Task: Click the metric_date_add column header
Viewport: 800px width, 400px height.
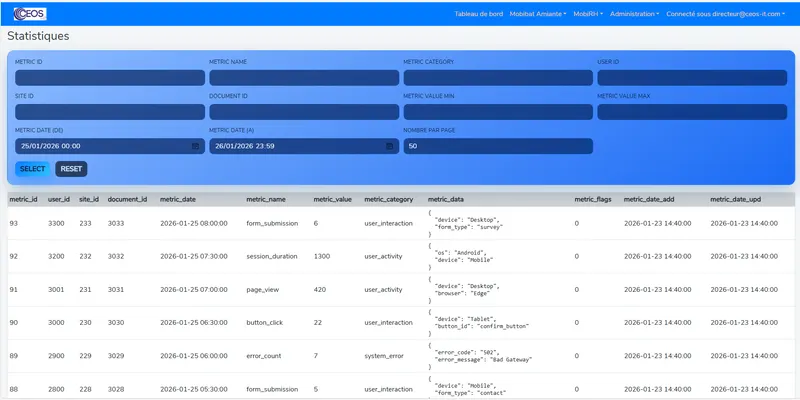Action: 648,199
